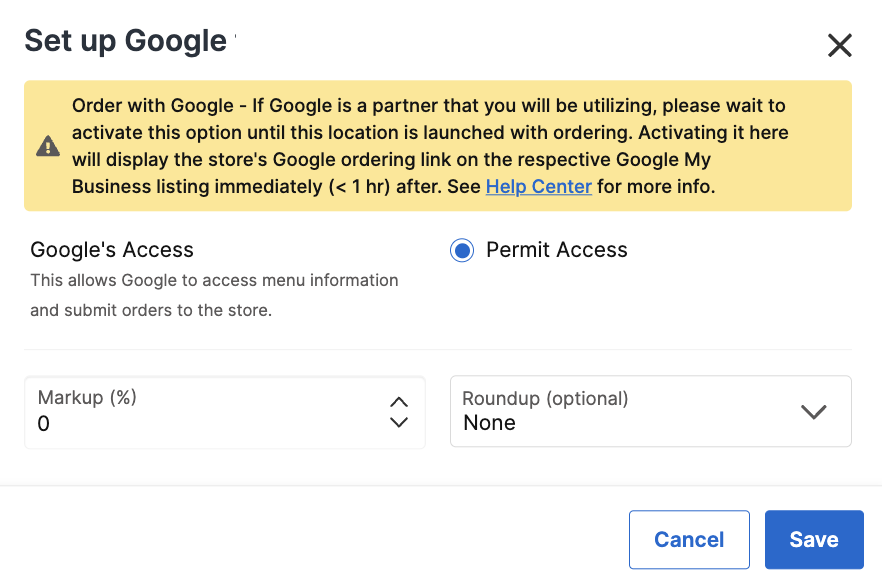Click the divider line below Google's Access
The width and height of the screenshot is (882, 586).
tap(437, 350)
